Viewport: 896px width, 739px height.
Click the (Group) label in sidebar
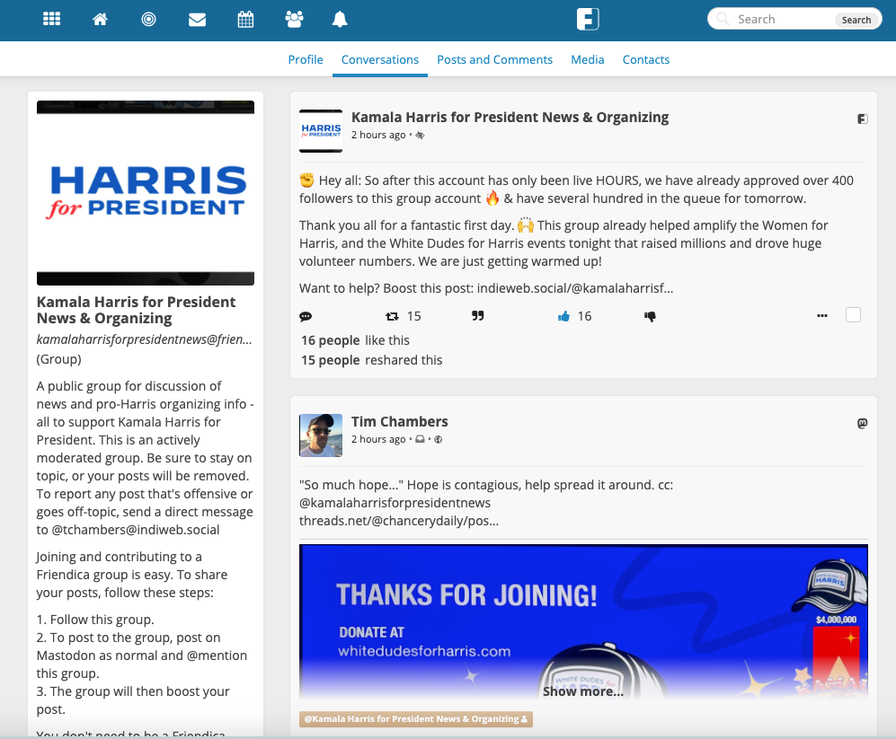(59, 359)
